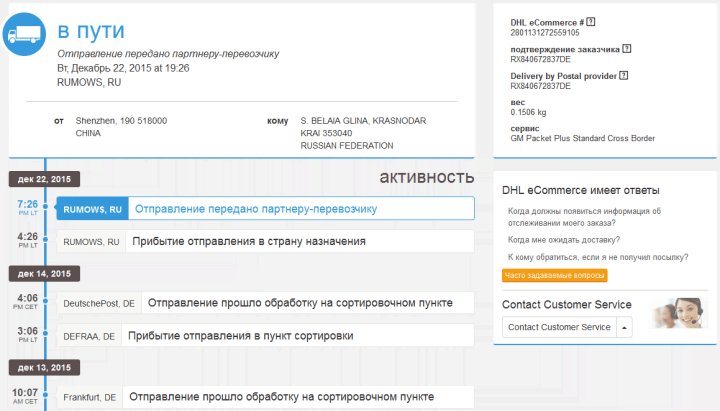Click the customer service agent photo
This screenshot has height=411, width=720.
678,313
